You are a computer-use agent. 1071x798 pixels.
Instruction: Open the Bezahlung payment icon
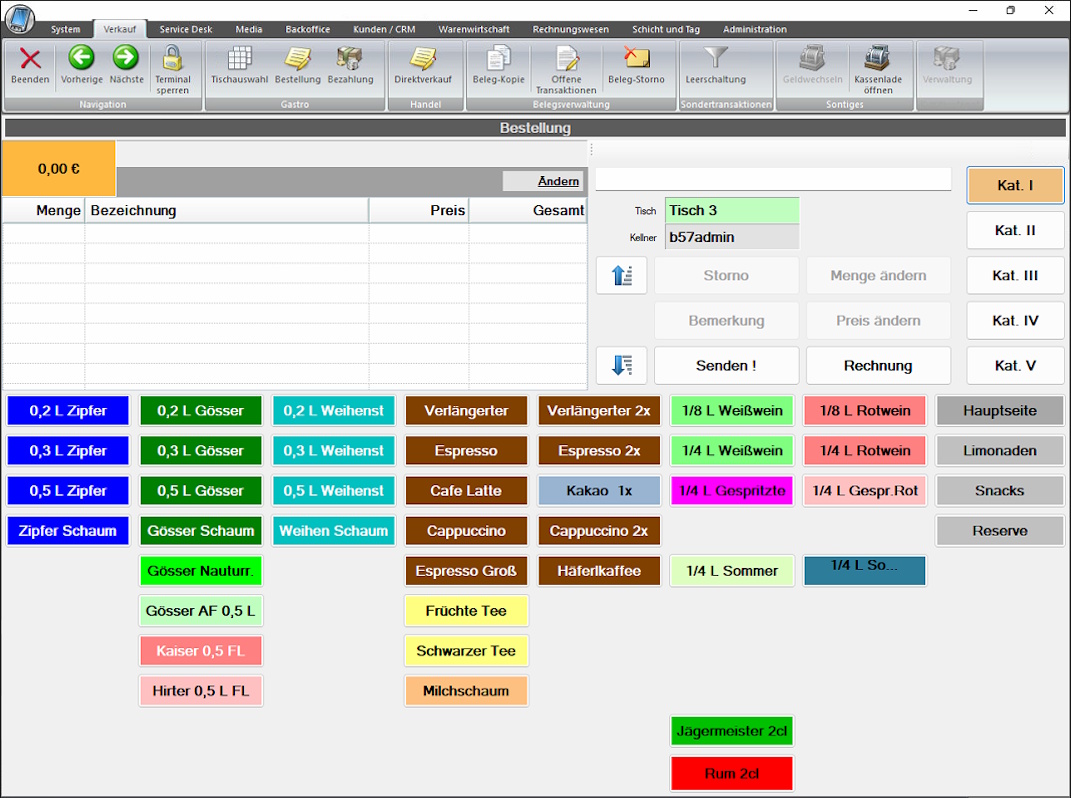click(350, 59)
